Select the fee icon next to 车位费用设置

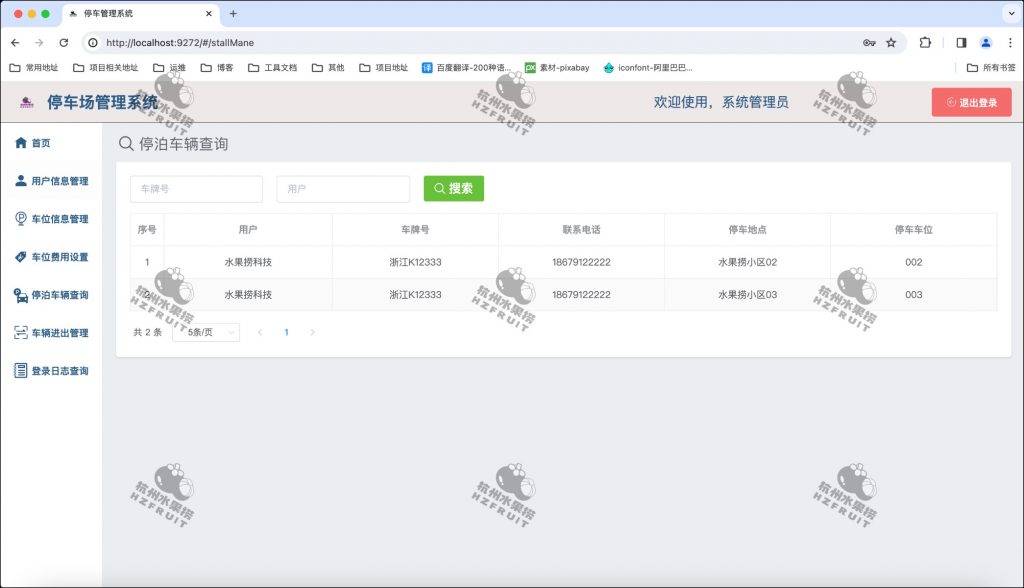pyautogui.click(x=21, y=256)
